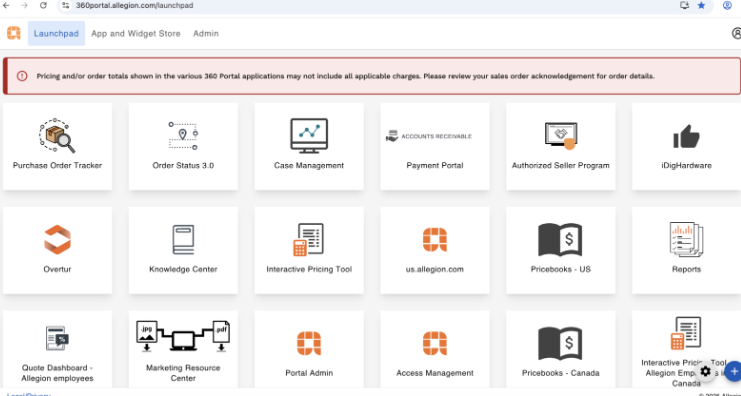Open the Pricebooks - Canada book icon
Image resolution: width=741 pixels, height=396 pixels.
click(x=560, y=343)
